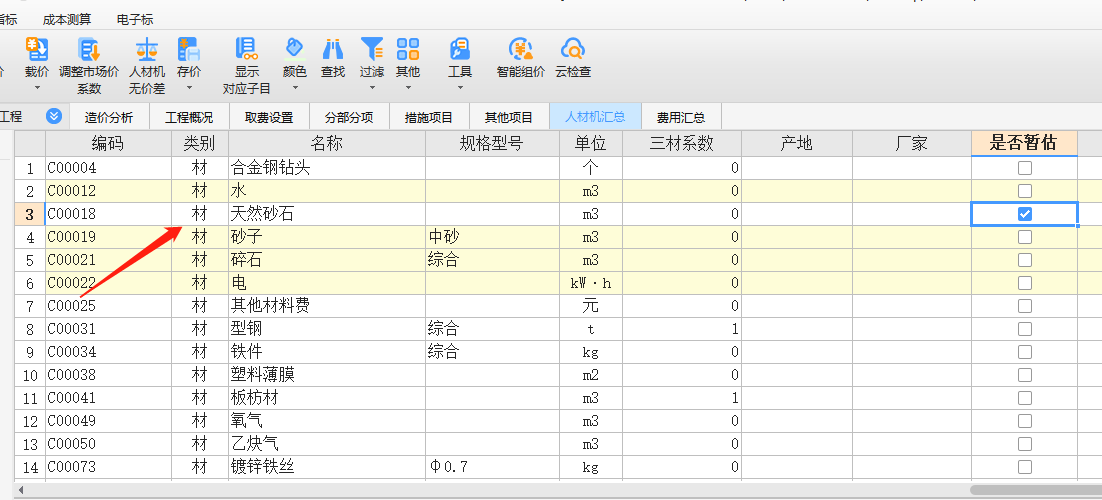The height and width of the screenshot is (500, 1102).
Task: Switch to the 费用汇总 tab
Action: 681,117
